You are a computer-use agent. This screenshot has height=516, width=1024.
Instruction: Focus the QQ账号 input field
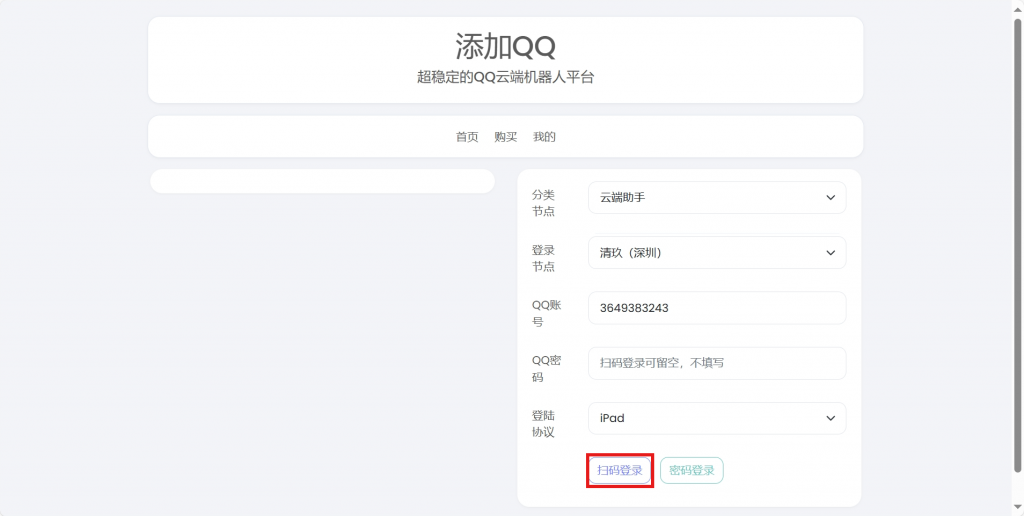point(717,308)
